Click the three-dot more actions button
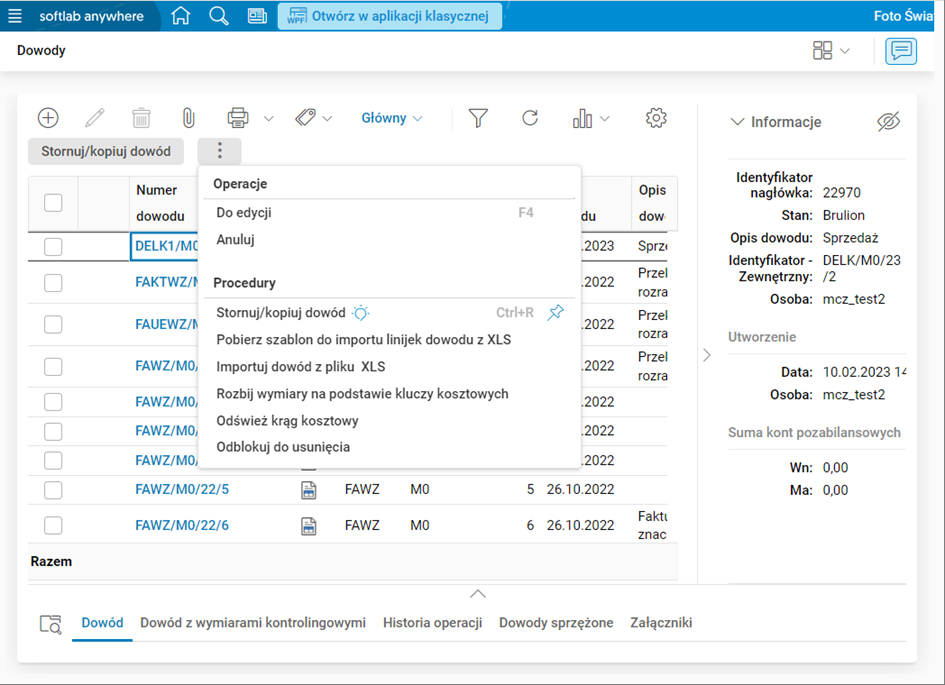 coord(219,151)
